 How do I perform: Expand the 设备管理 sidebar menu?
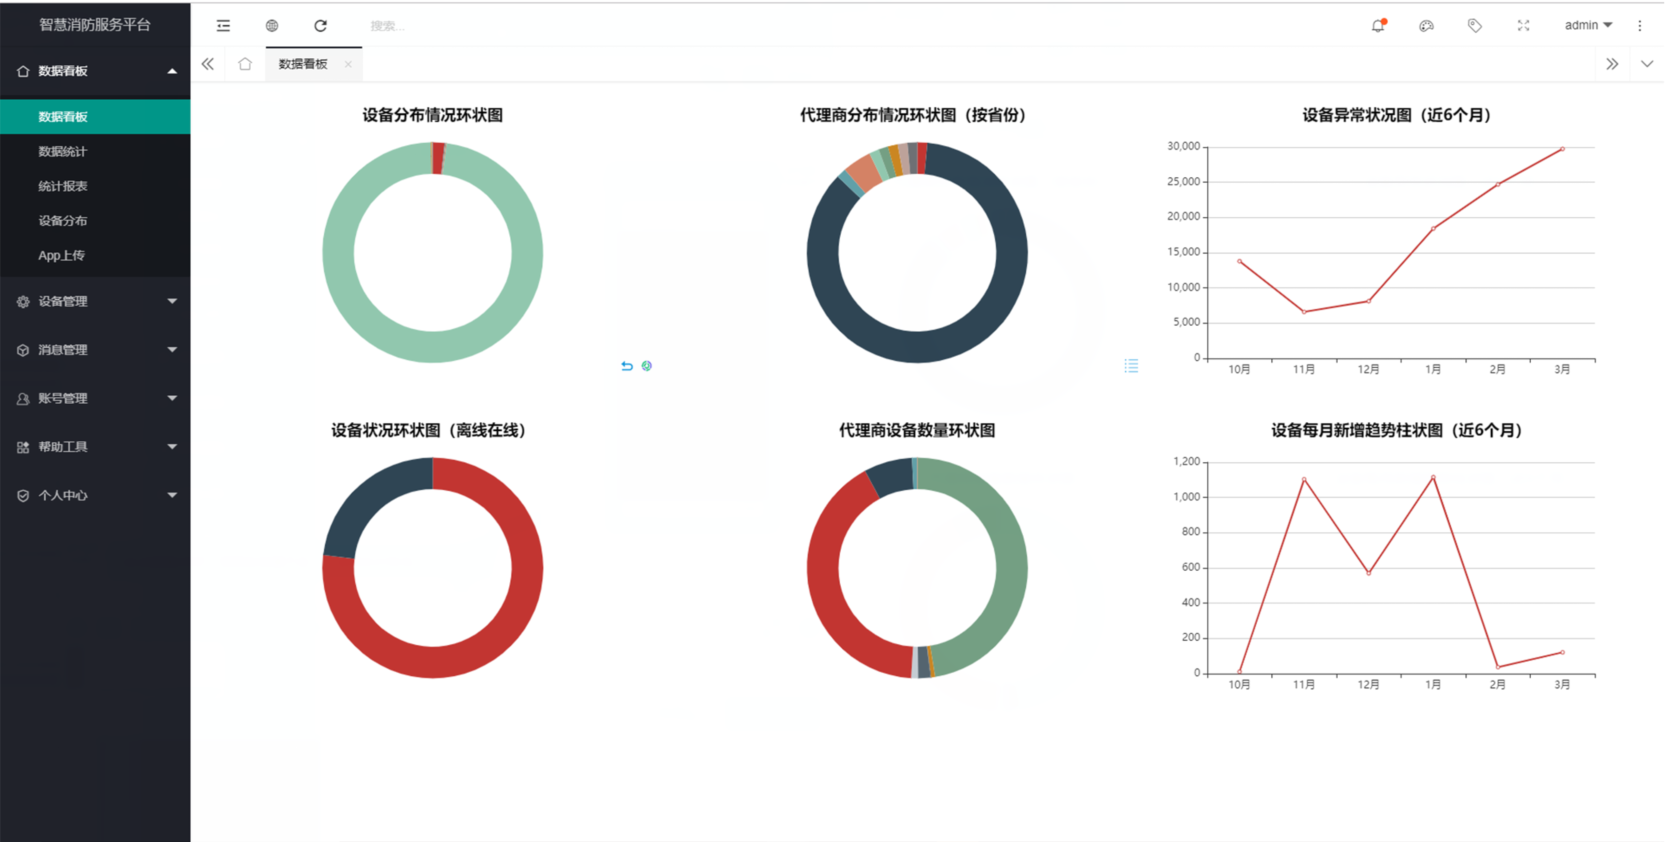coord(95,301)
